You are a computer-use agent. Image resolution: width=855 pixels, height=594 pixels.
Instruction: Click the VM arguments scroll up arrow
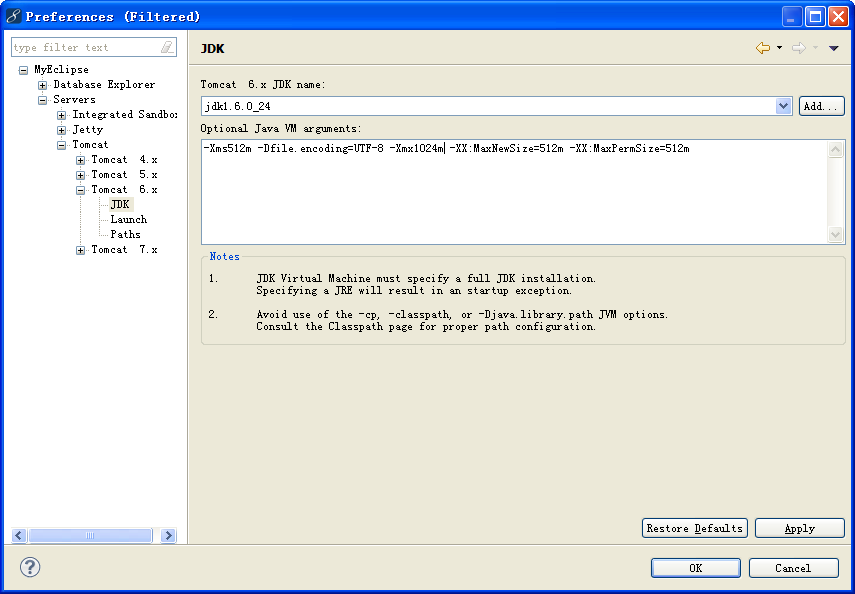[x=835, y=149]
